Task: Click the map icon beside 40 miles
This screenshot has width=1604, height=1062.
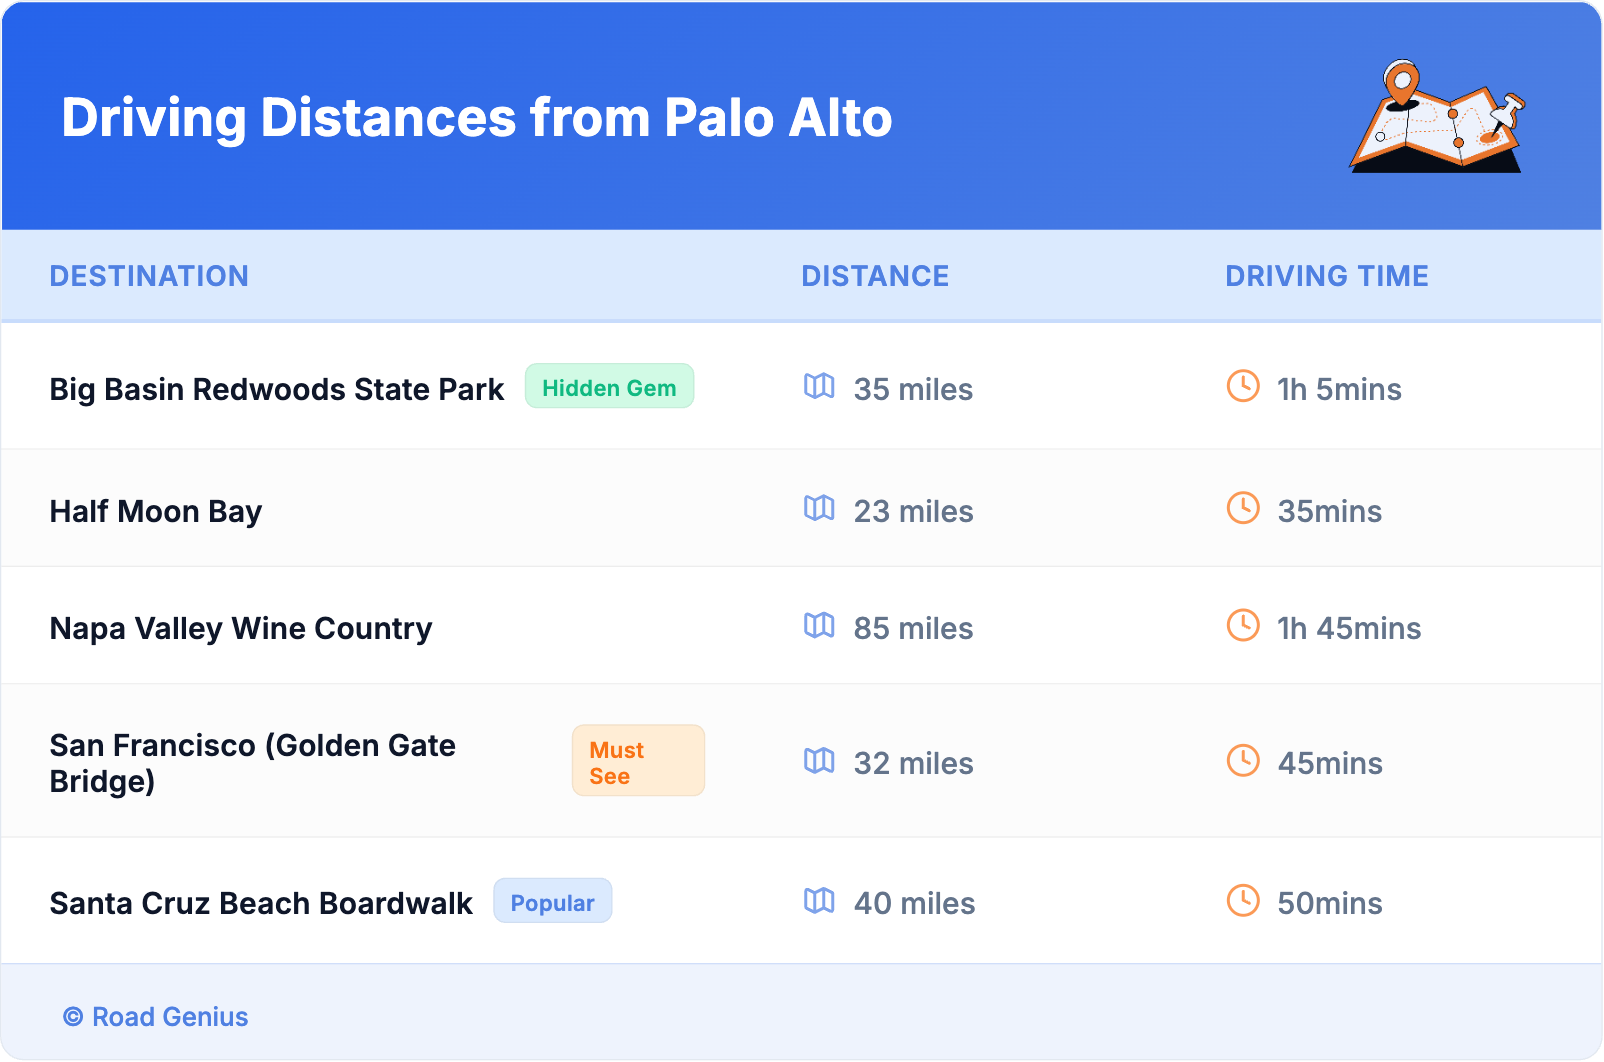Action: pyautogui.click(x=819, y=901)
